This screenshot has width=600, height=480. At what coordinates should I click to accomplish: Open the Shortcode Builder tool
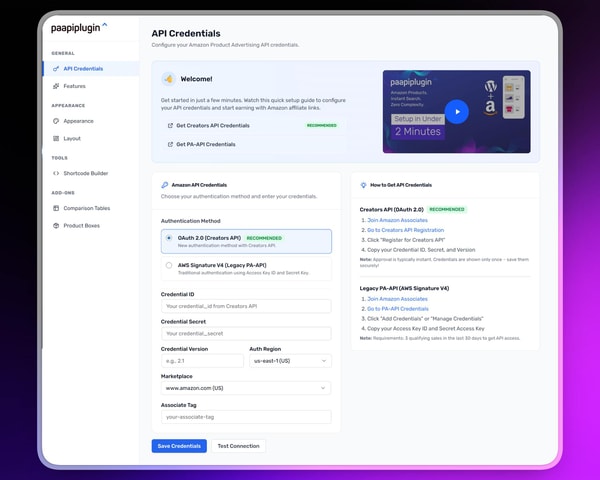coord(91,173)
